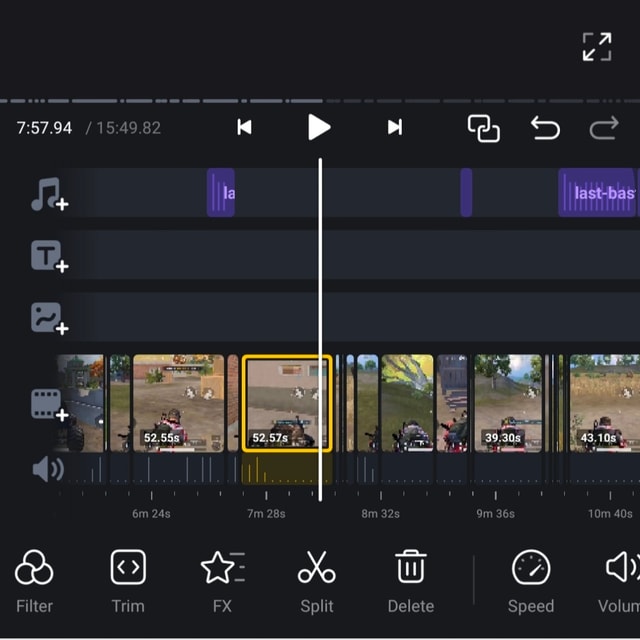This screenshot has height=640, width=640.
Task: Open the Volume tool
Action: 620,582
